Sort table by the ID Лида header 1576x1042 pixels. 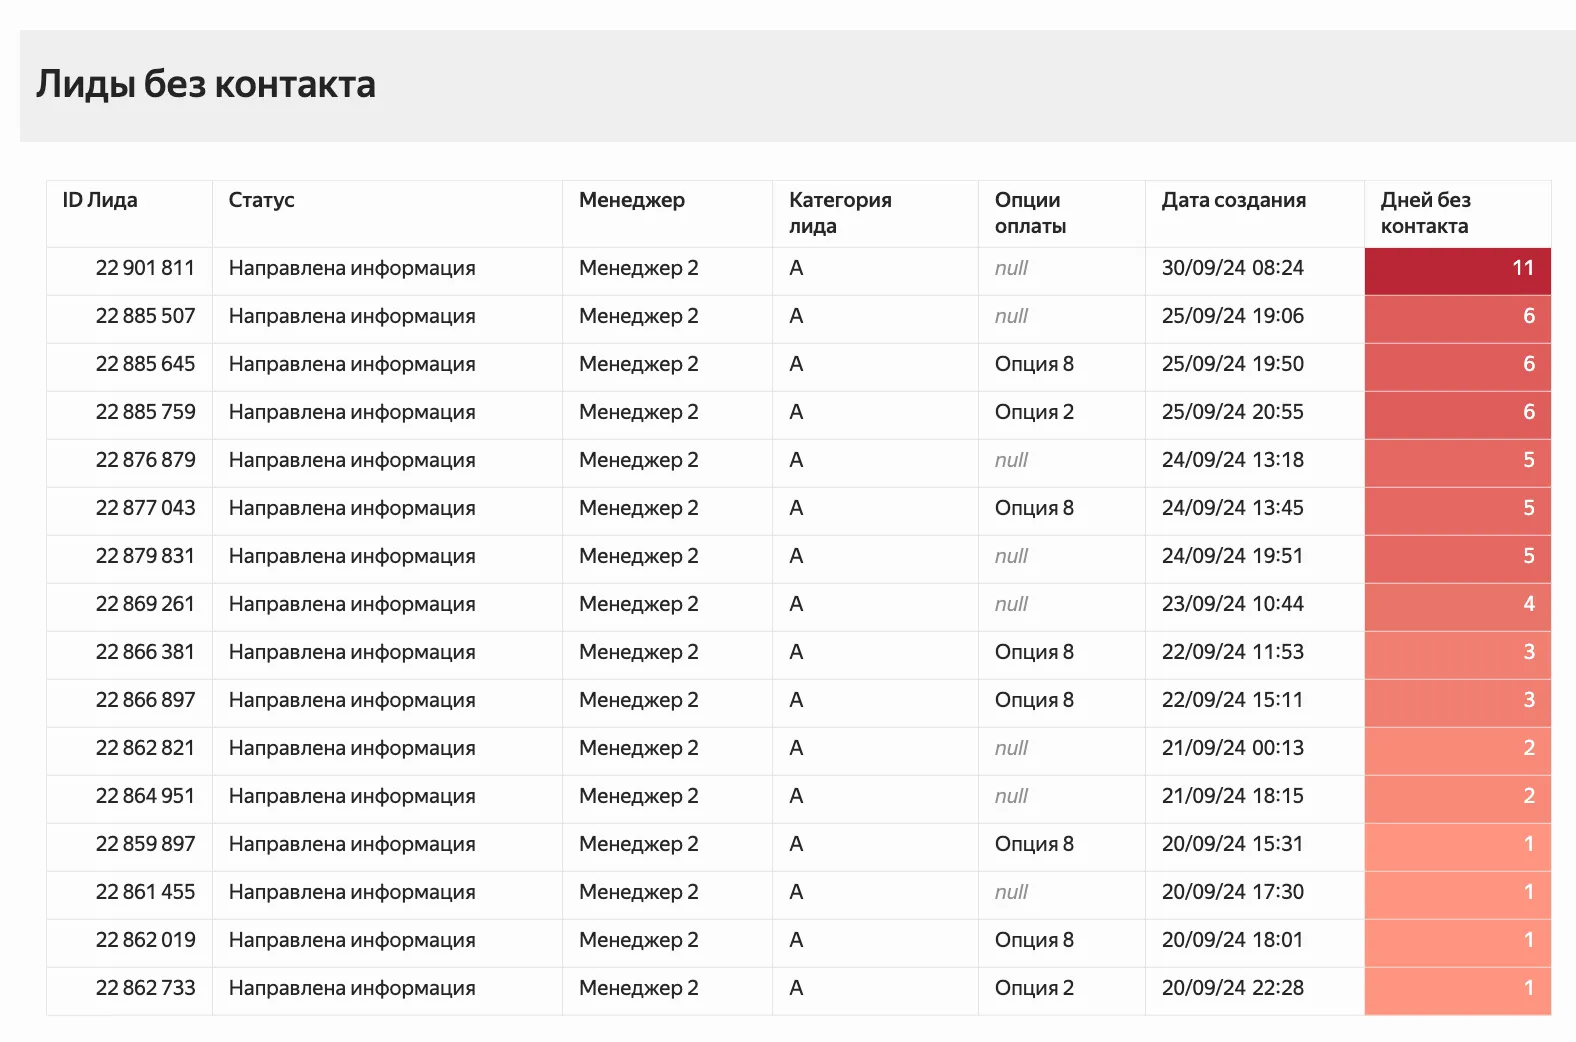pos(100,200)
